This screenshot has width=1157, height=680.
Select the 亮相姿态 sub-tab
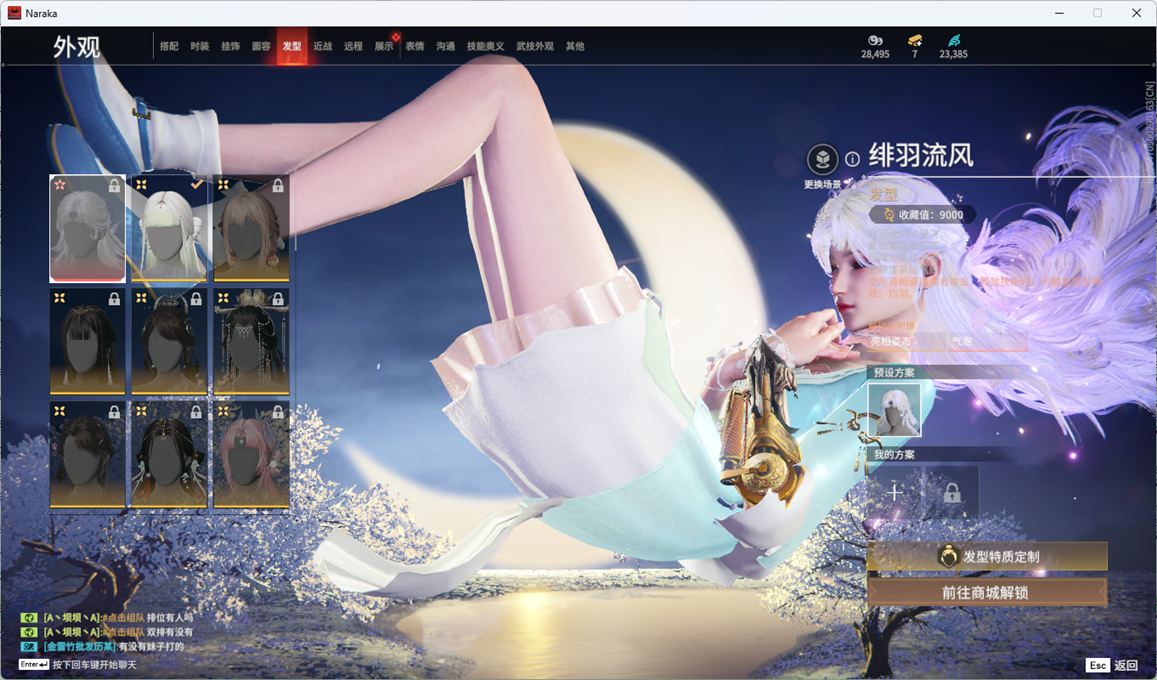[907, 341]
